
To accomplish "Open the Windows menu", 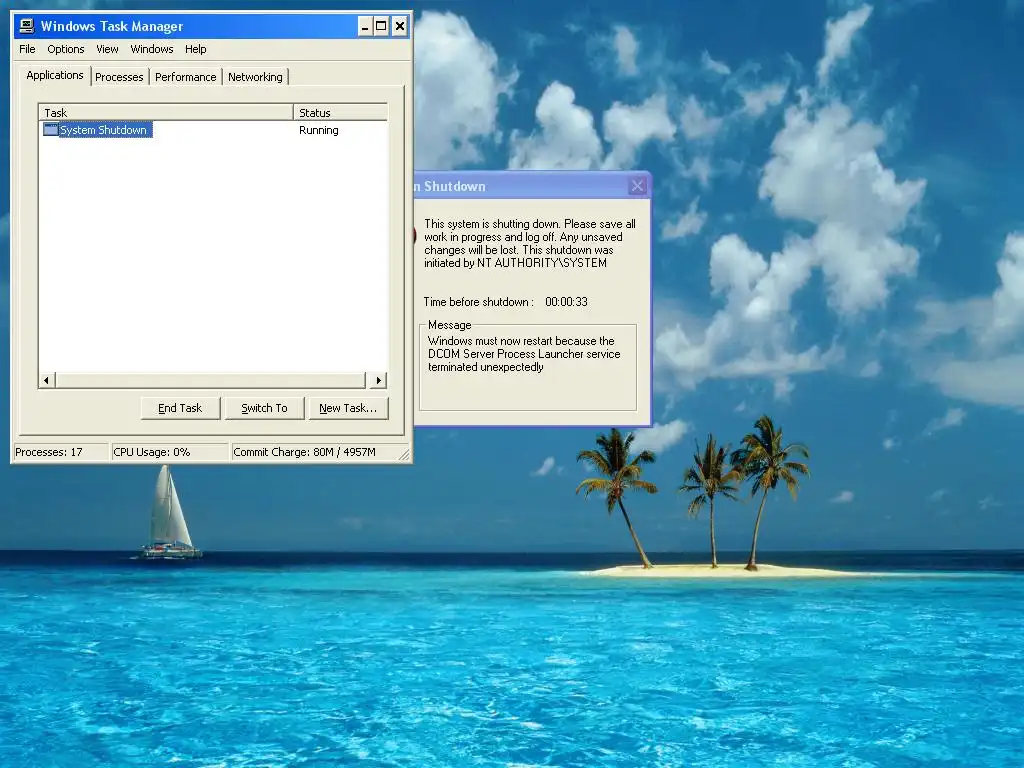I will point(152,49).
